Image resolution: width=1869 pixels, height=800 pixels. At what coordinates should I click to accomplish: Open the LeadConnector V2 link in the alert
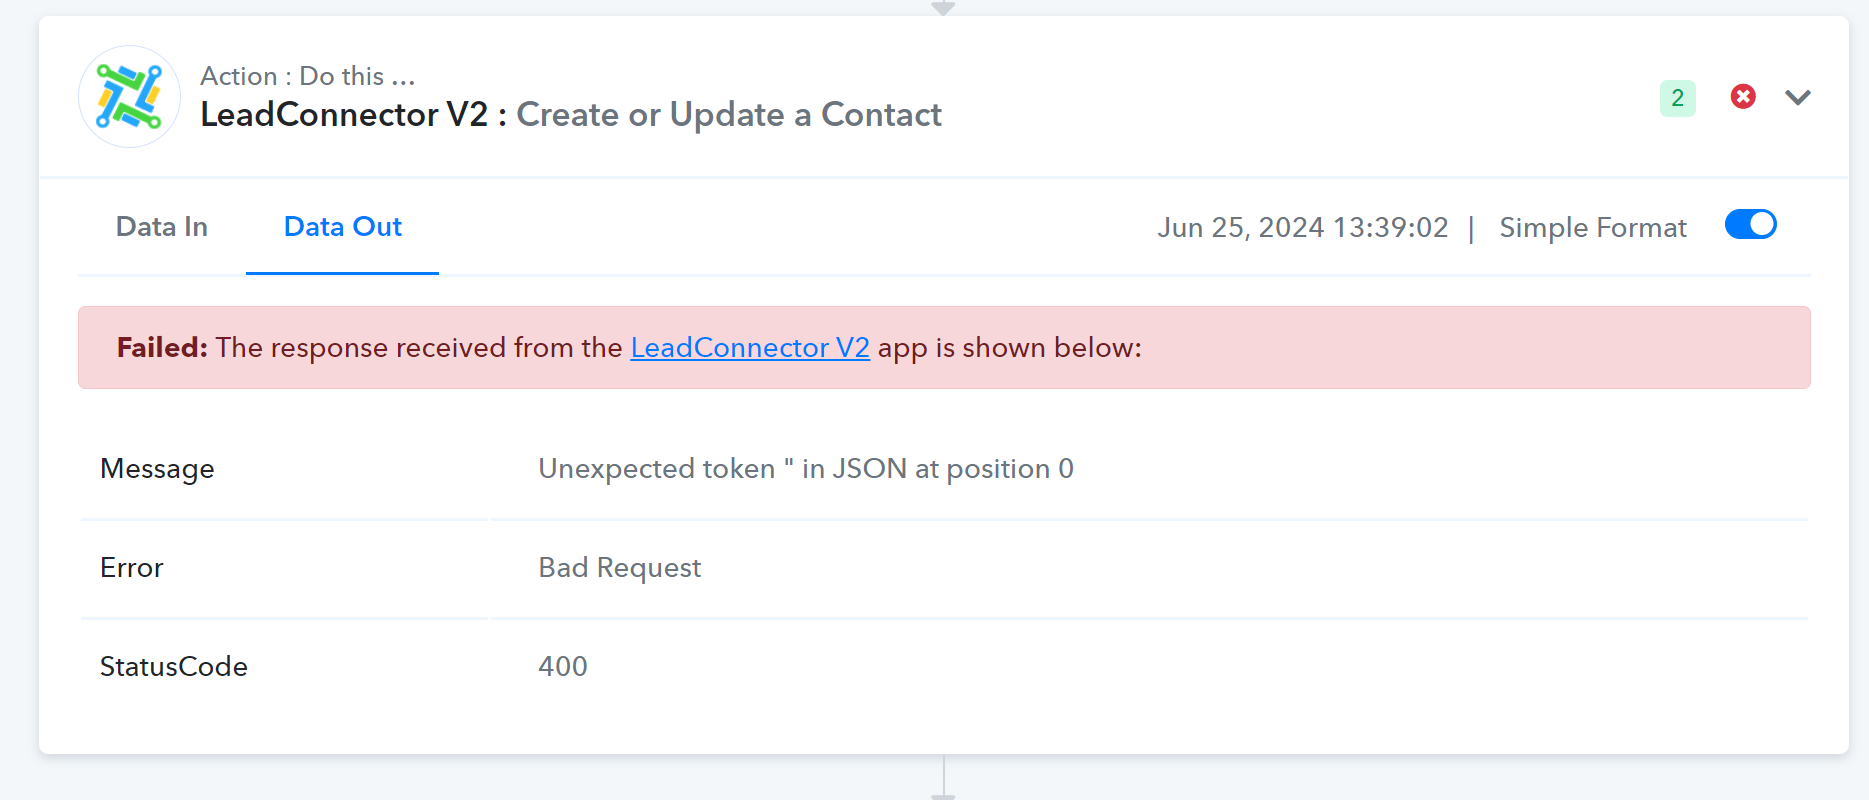749,348
